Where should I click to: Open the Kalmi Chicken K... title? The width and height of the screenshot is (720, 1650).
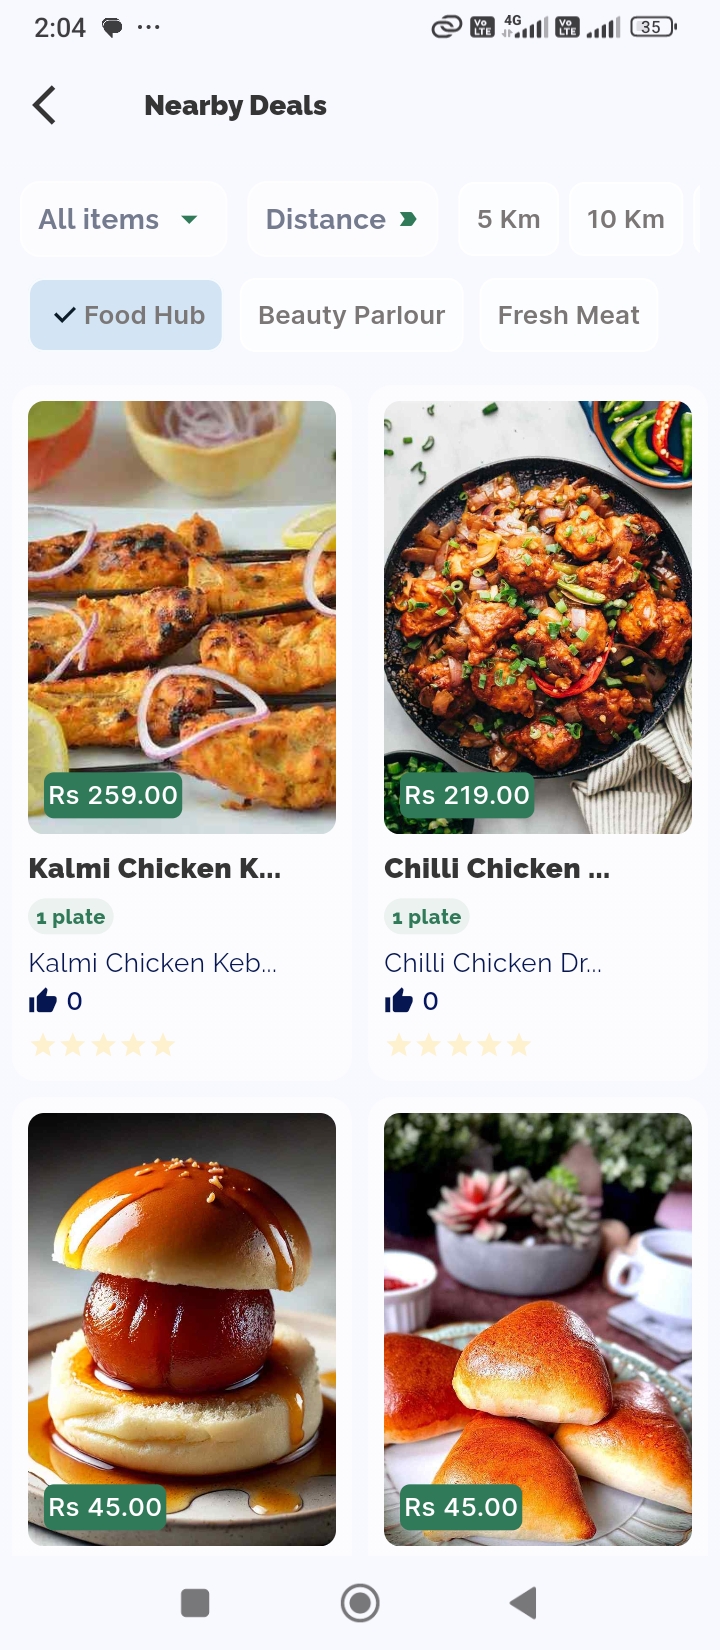[x=155, y=868]
